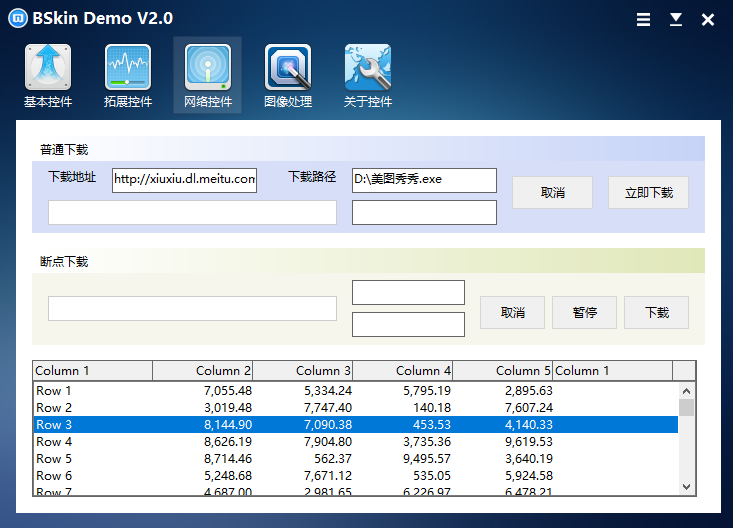The height and width of the screenshot is (528, 733).
Task: Click 下载 in resumable download section
Action: coord(656,312)
